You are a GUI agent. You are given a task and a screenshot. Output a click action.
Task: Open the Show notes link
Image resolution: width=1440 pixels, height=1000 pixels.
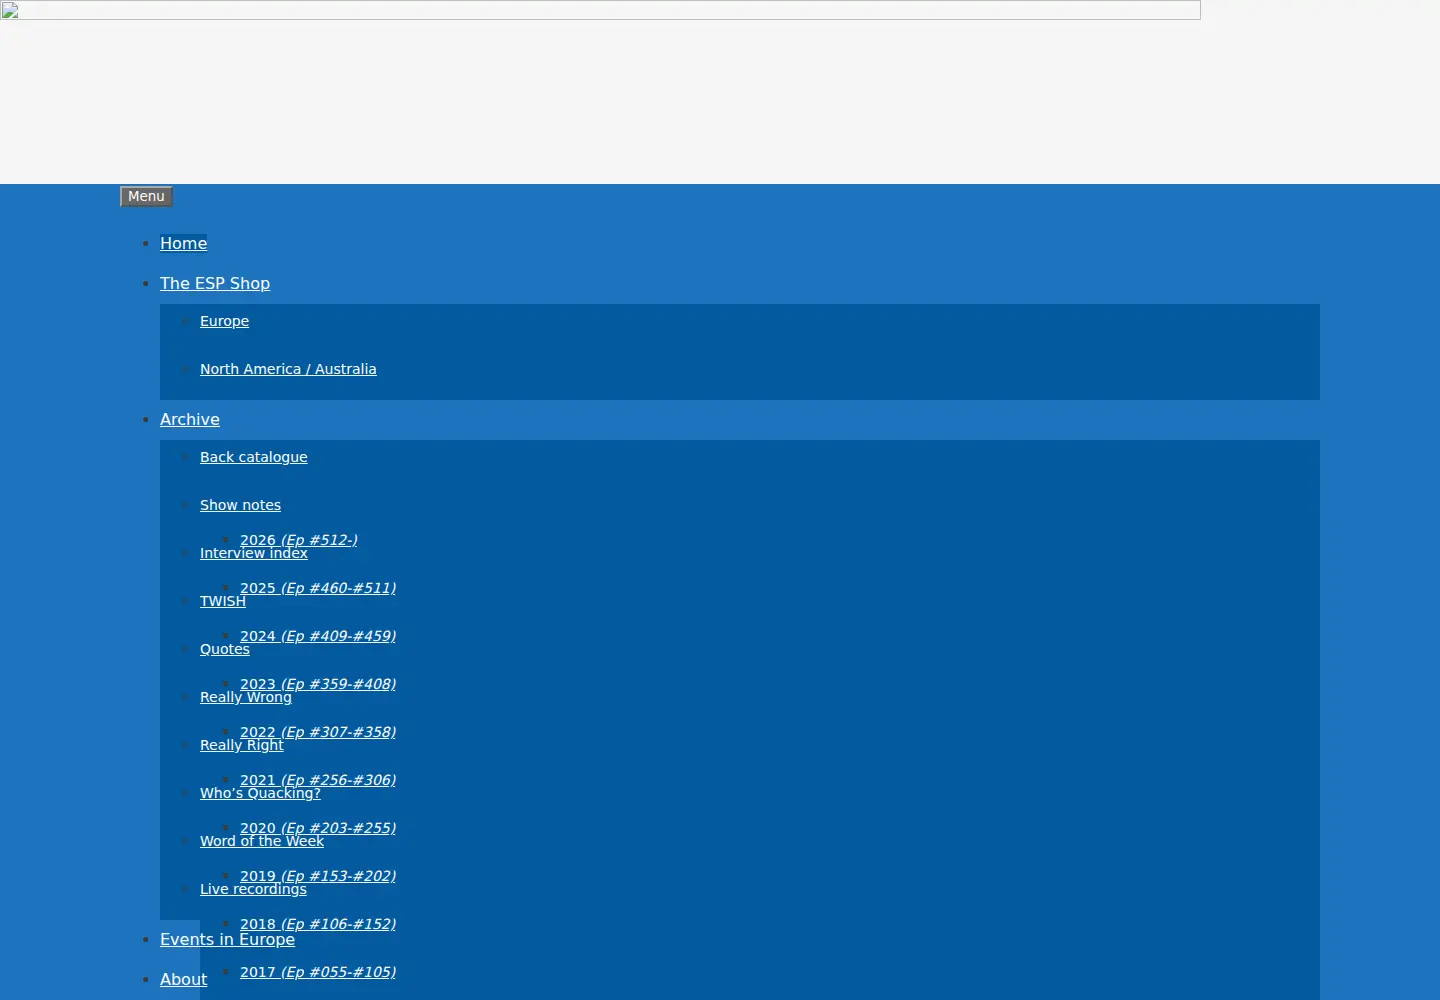point(240,505)
